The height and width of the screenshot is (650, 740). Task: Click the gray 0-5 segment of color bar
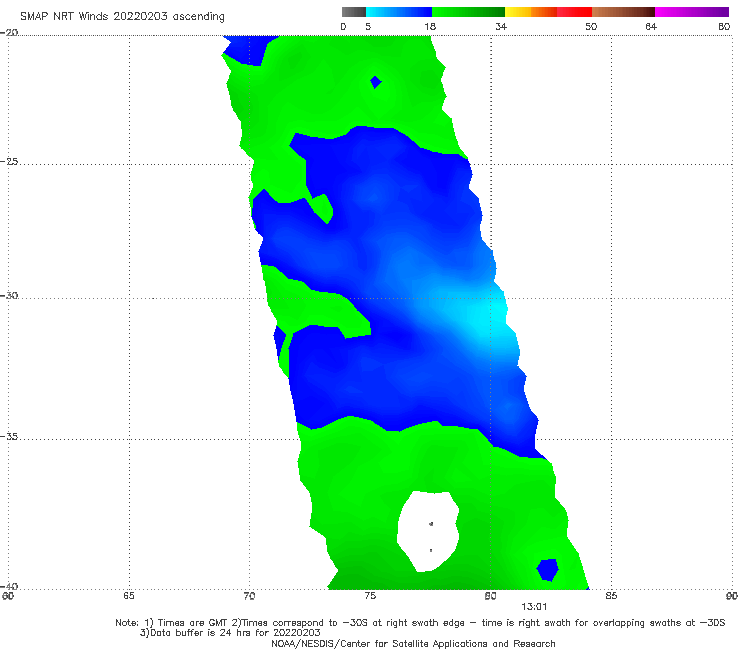point(354,12)
